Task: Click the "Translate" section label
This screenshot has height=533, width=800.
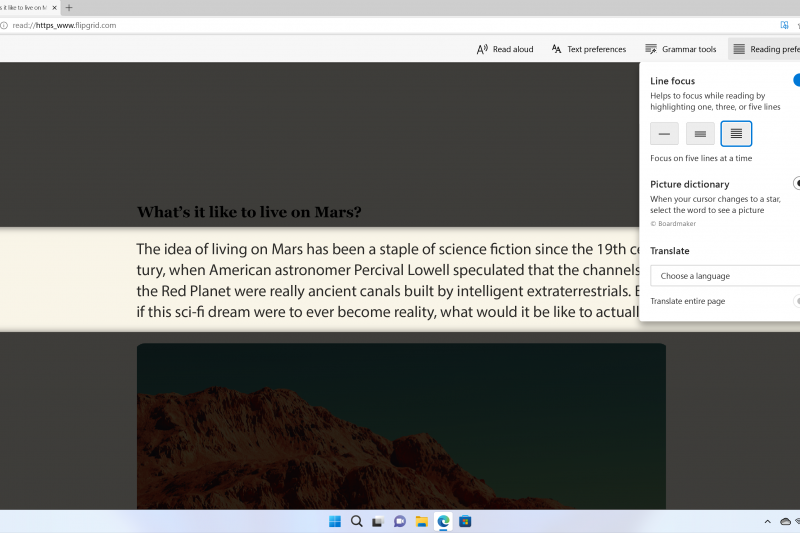Action: coord(669,251)
